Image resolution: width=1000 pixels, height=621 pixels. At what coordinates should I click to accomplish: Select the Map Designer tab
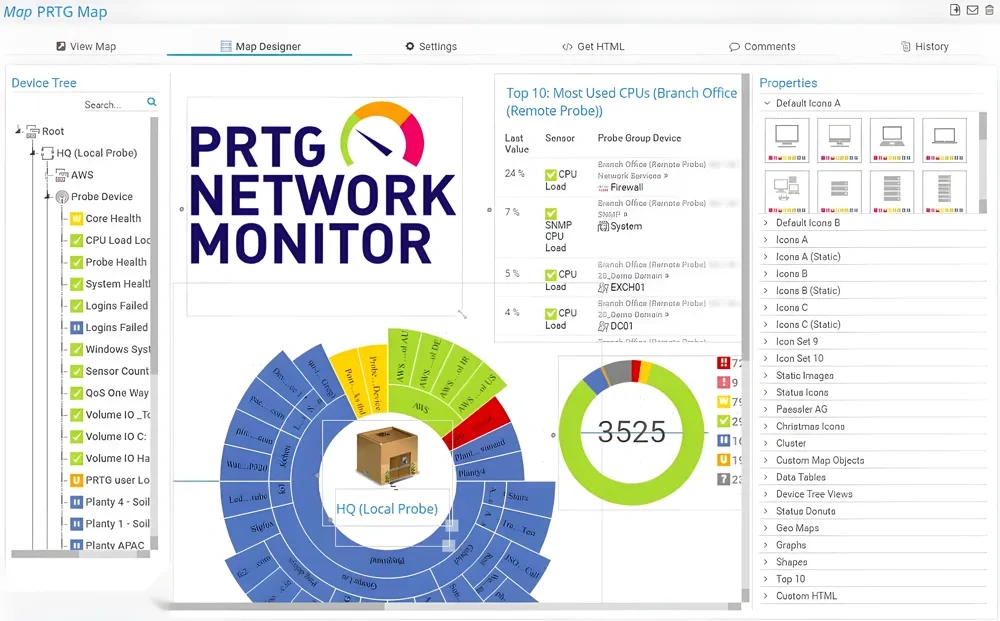click(x=260, y=47)
